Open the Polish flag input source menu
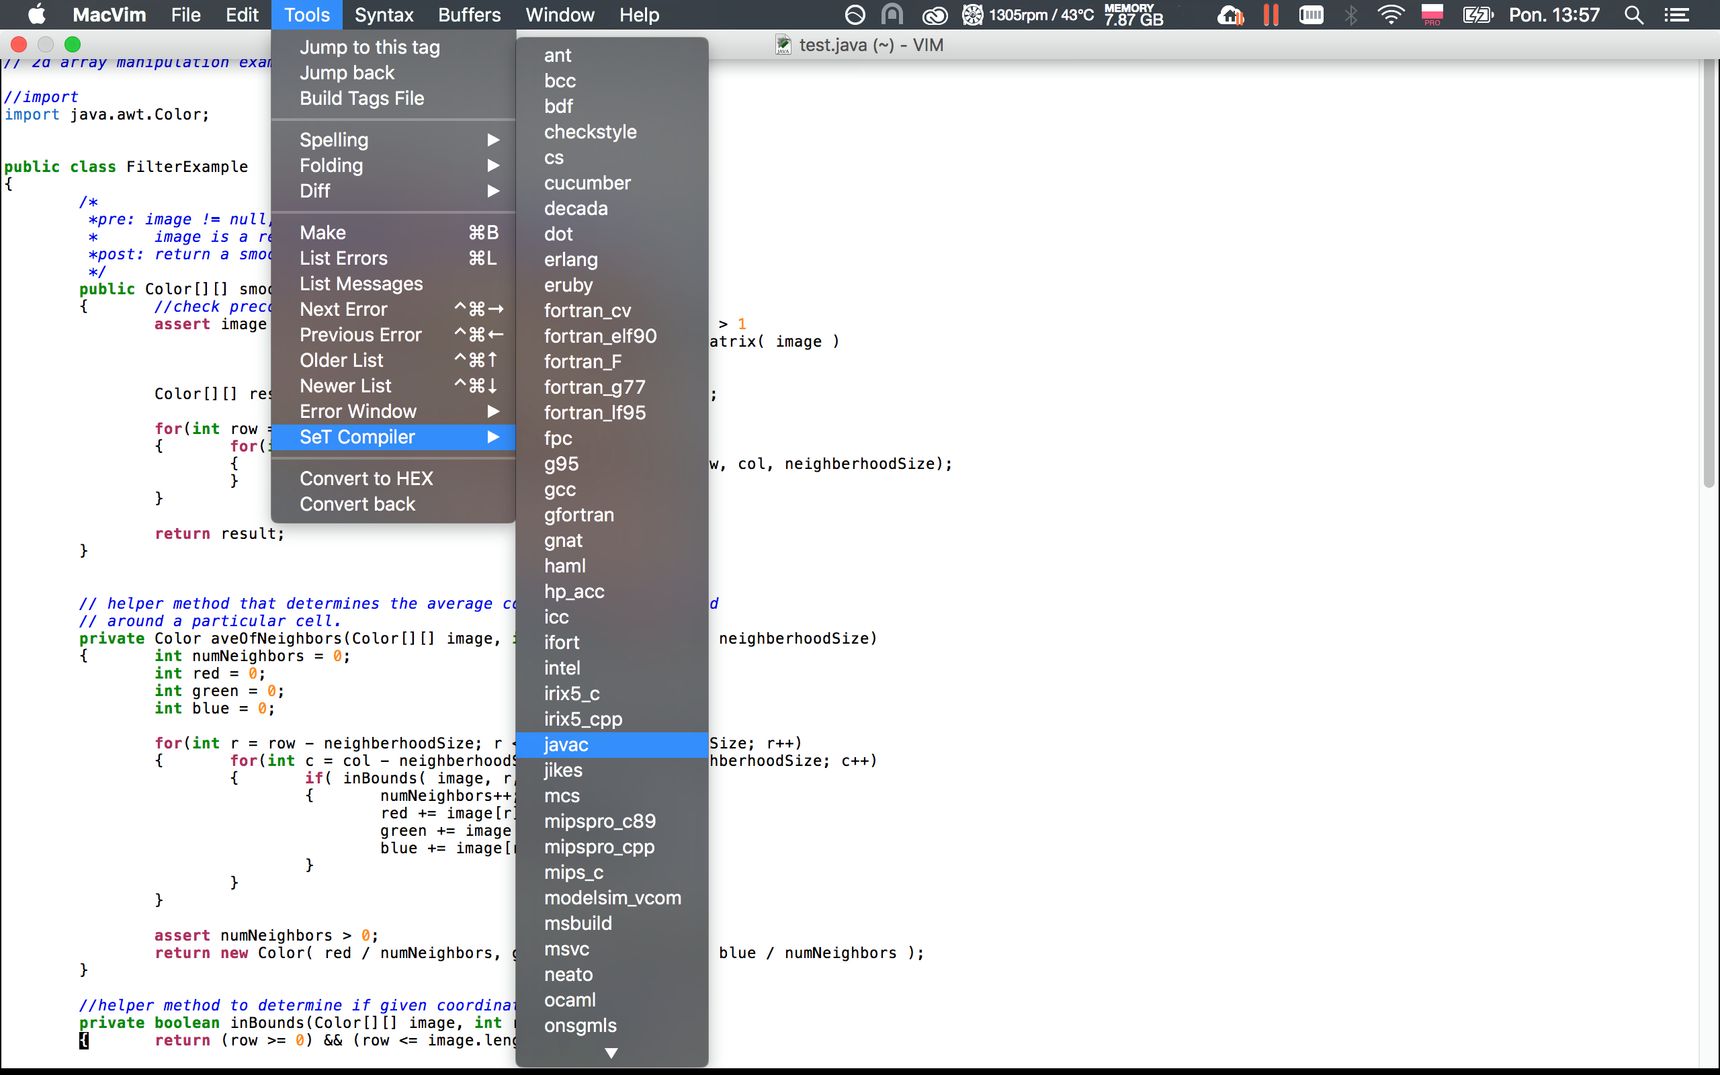Screen dimensions: 1720x1075 [x=1432, y=15]
